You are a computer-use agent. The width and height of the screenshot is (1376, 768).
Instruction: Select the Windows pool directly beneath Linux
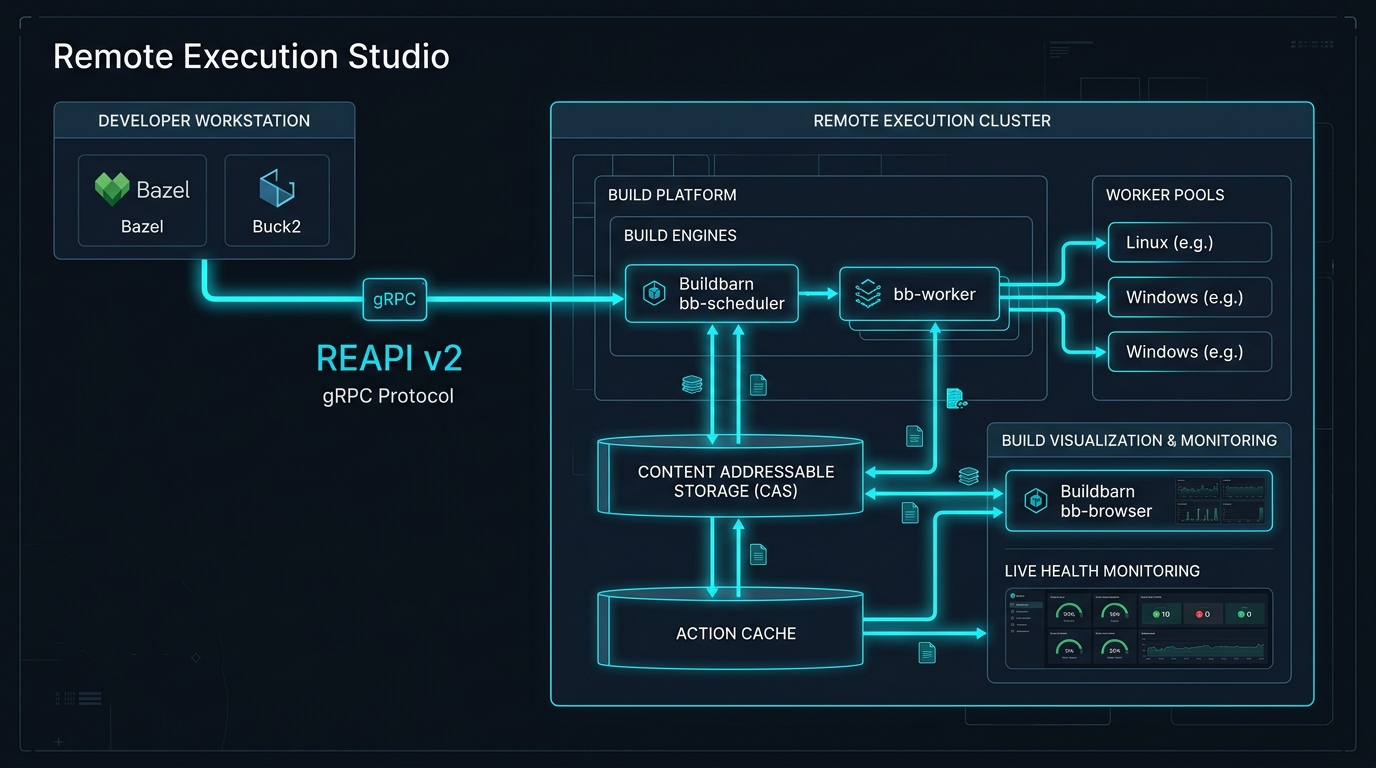[x=1190, y=297]
